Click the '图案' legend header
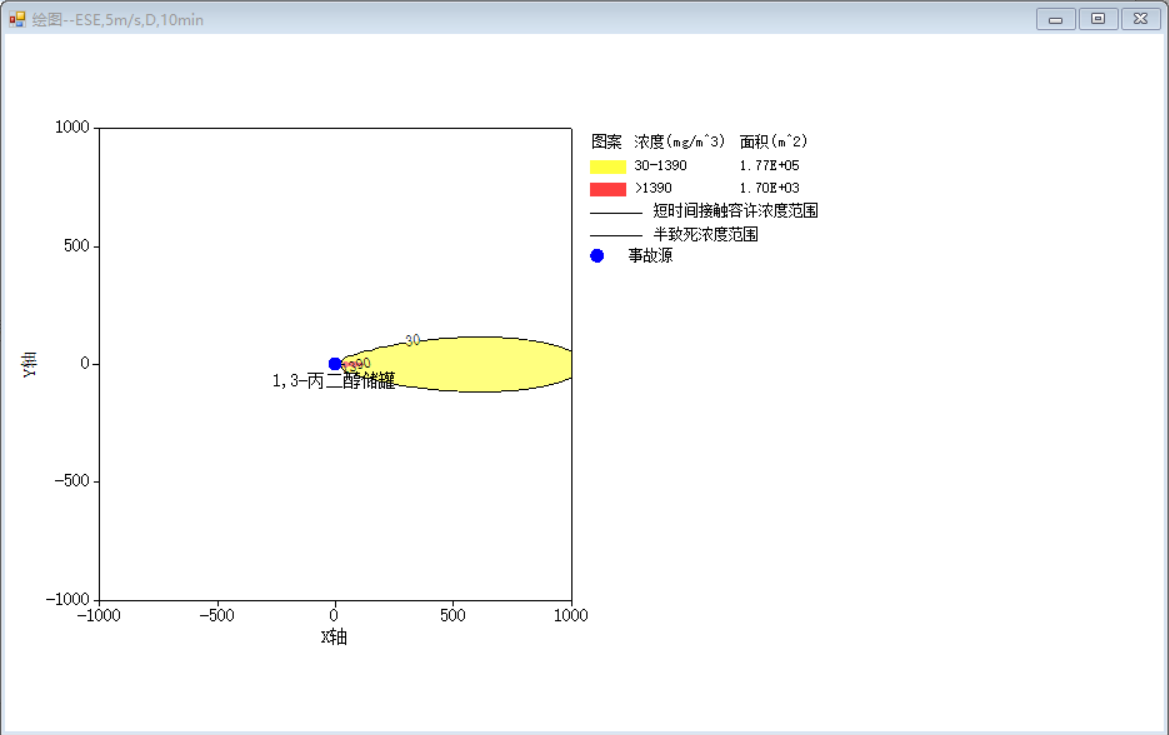This screenshot has width=1169, height=735. [x=606, y=142]
